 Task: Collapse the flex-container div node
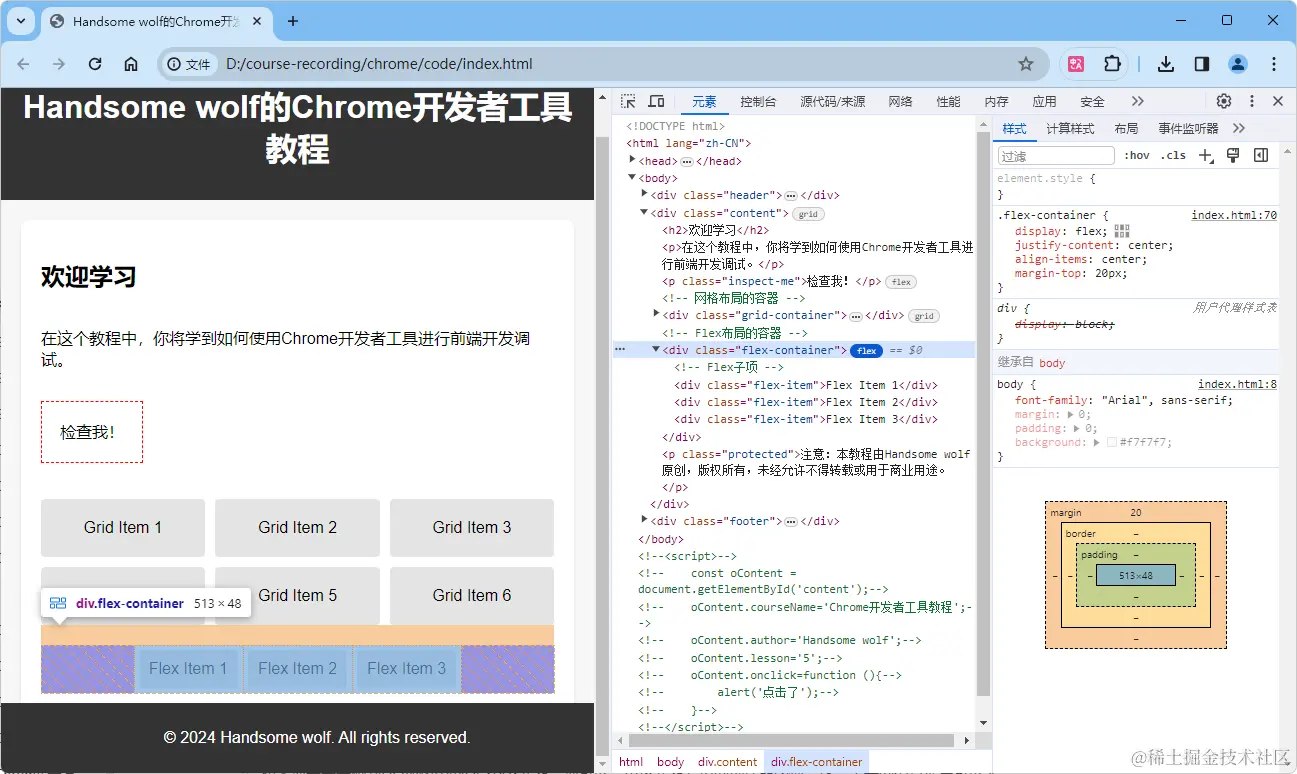coord(656,349)
